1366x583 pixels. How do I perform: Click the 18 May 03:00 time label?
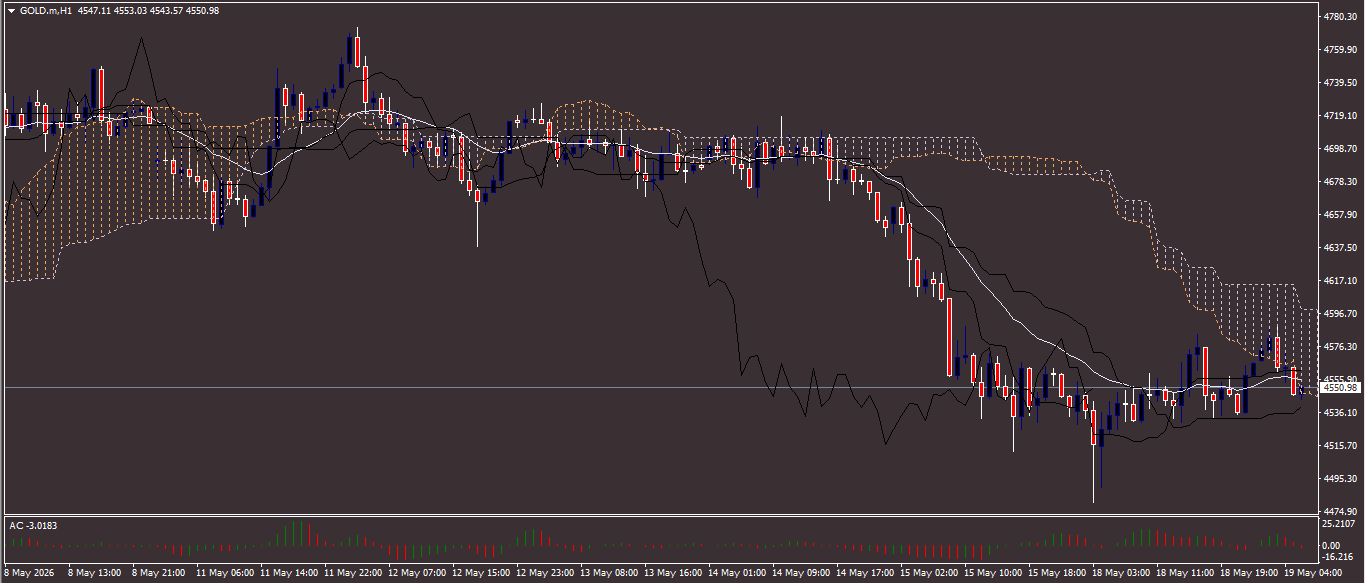(x=1121, y=574)
